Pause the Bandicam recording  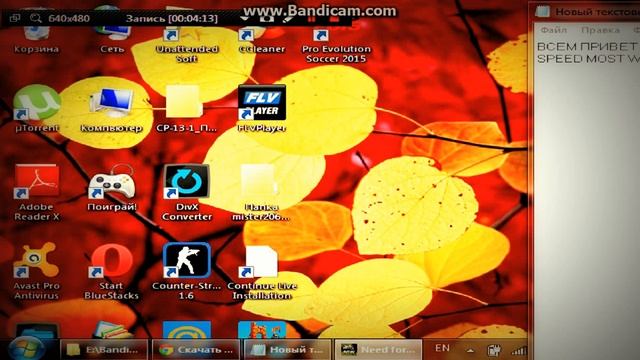click(312, 19)
